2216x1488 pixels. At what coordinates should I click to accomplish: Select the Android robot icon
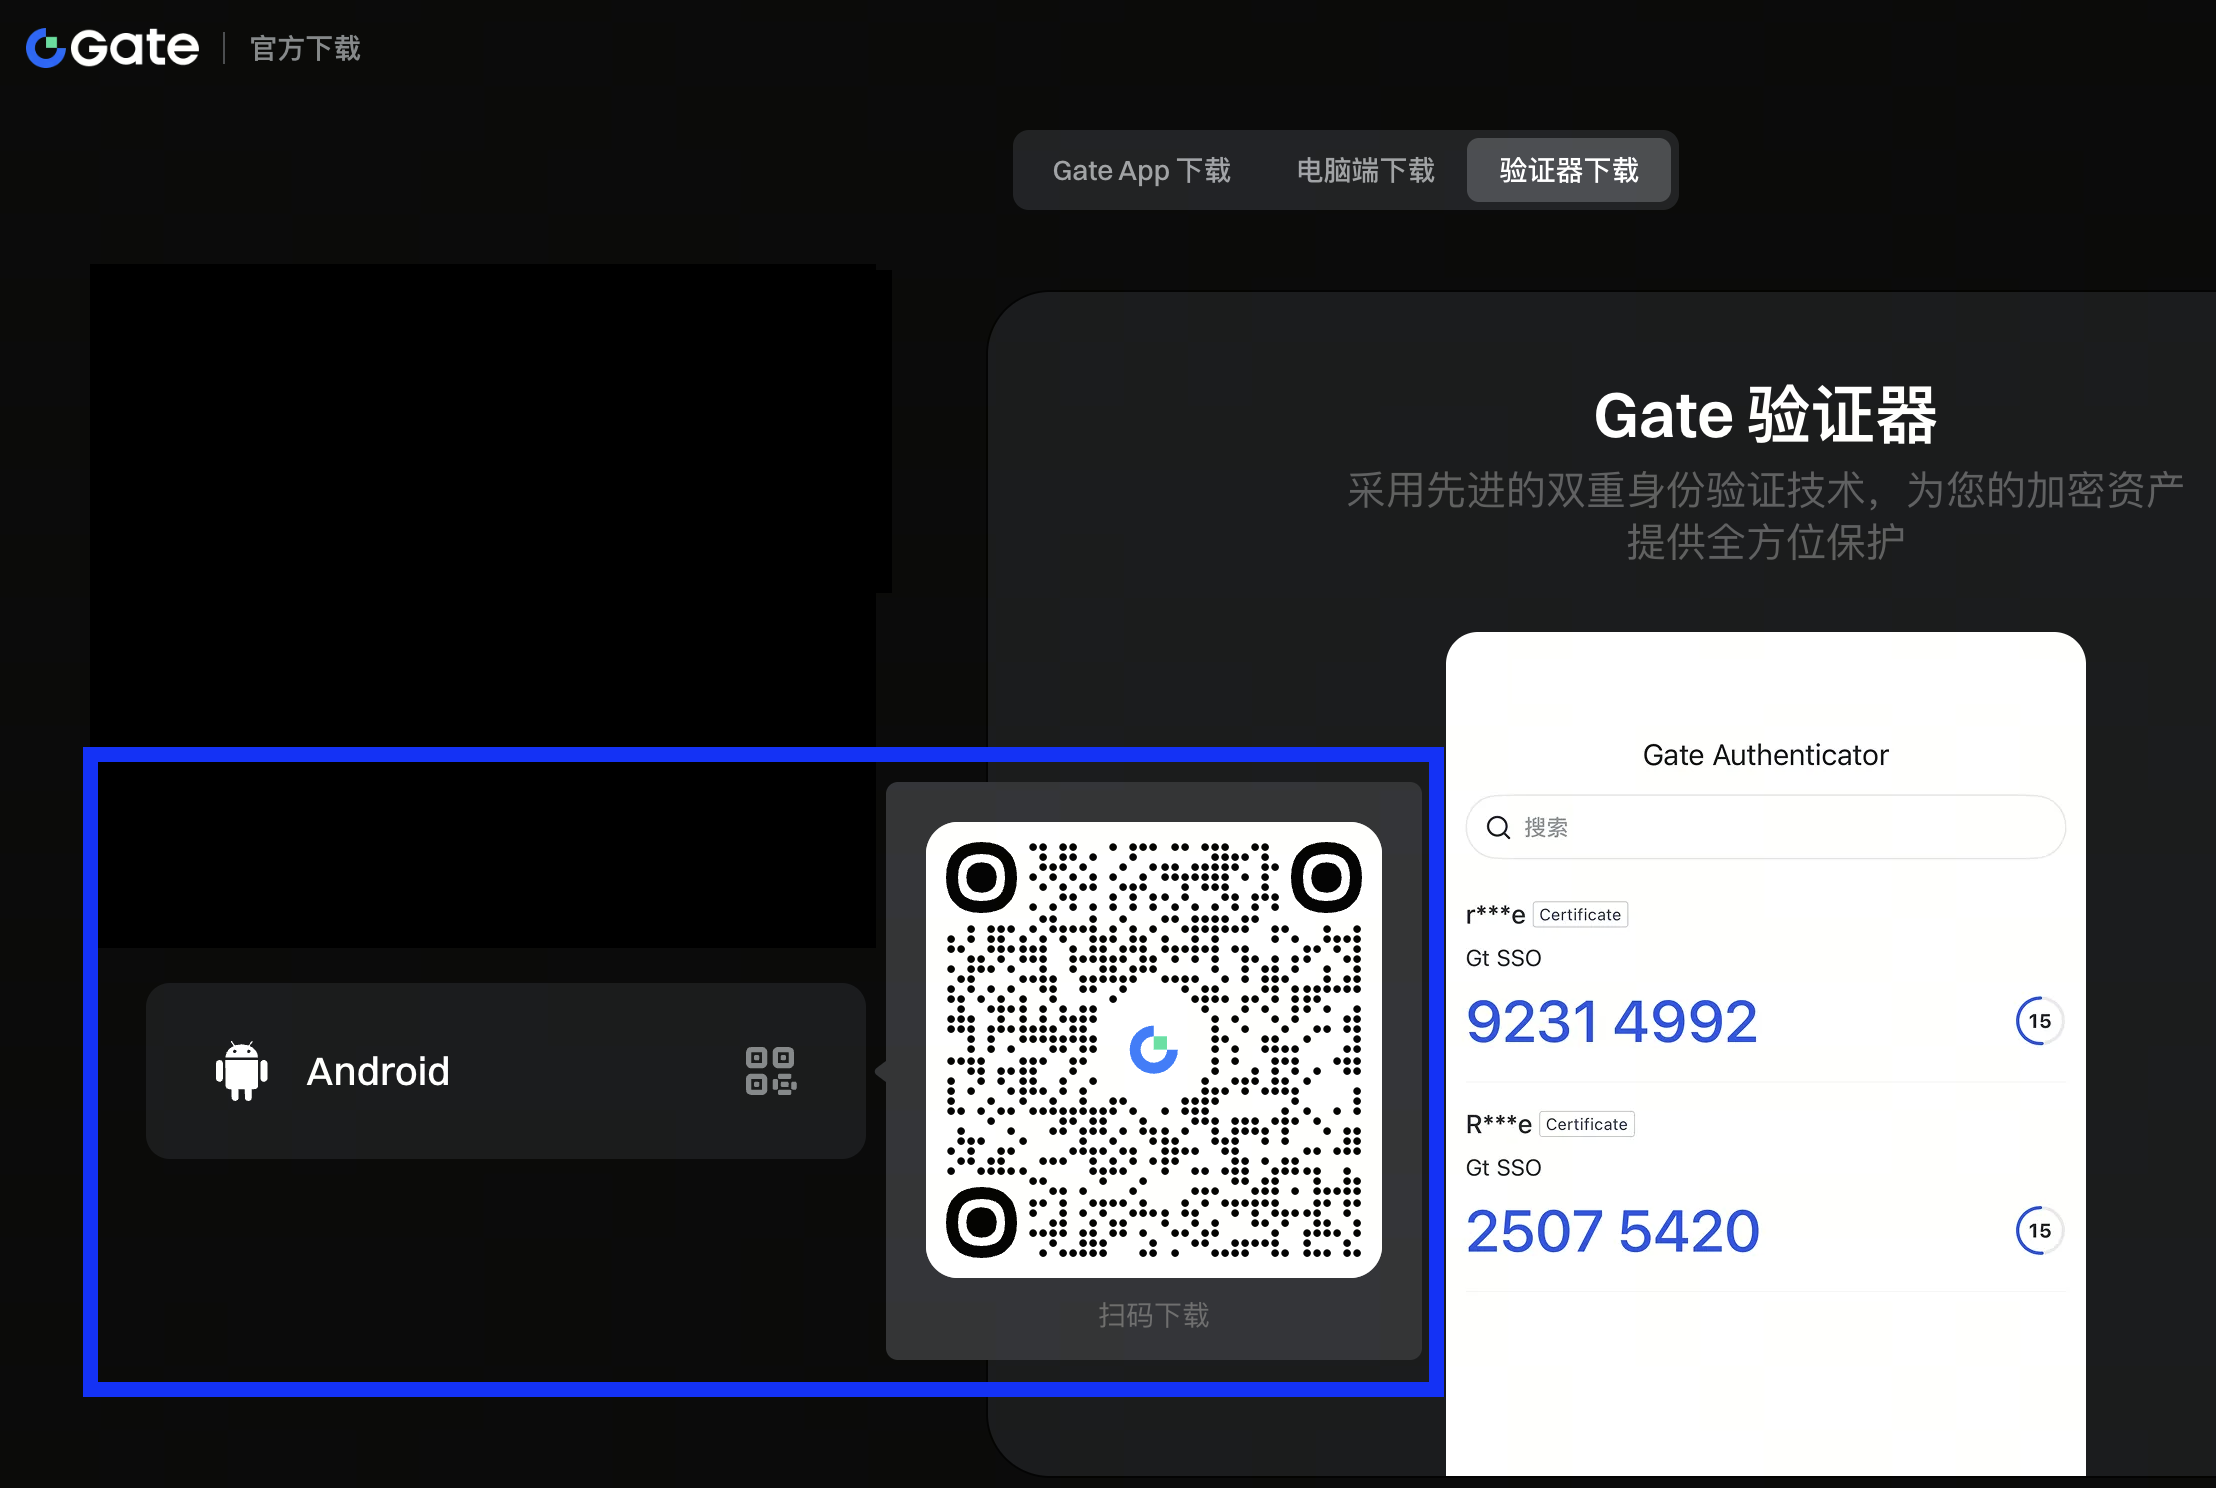240,1071
